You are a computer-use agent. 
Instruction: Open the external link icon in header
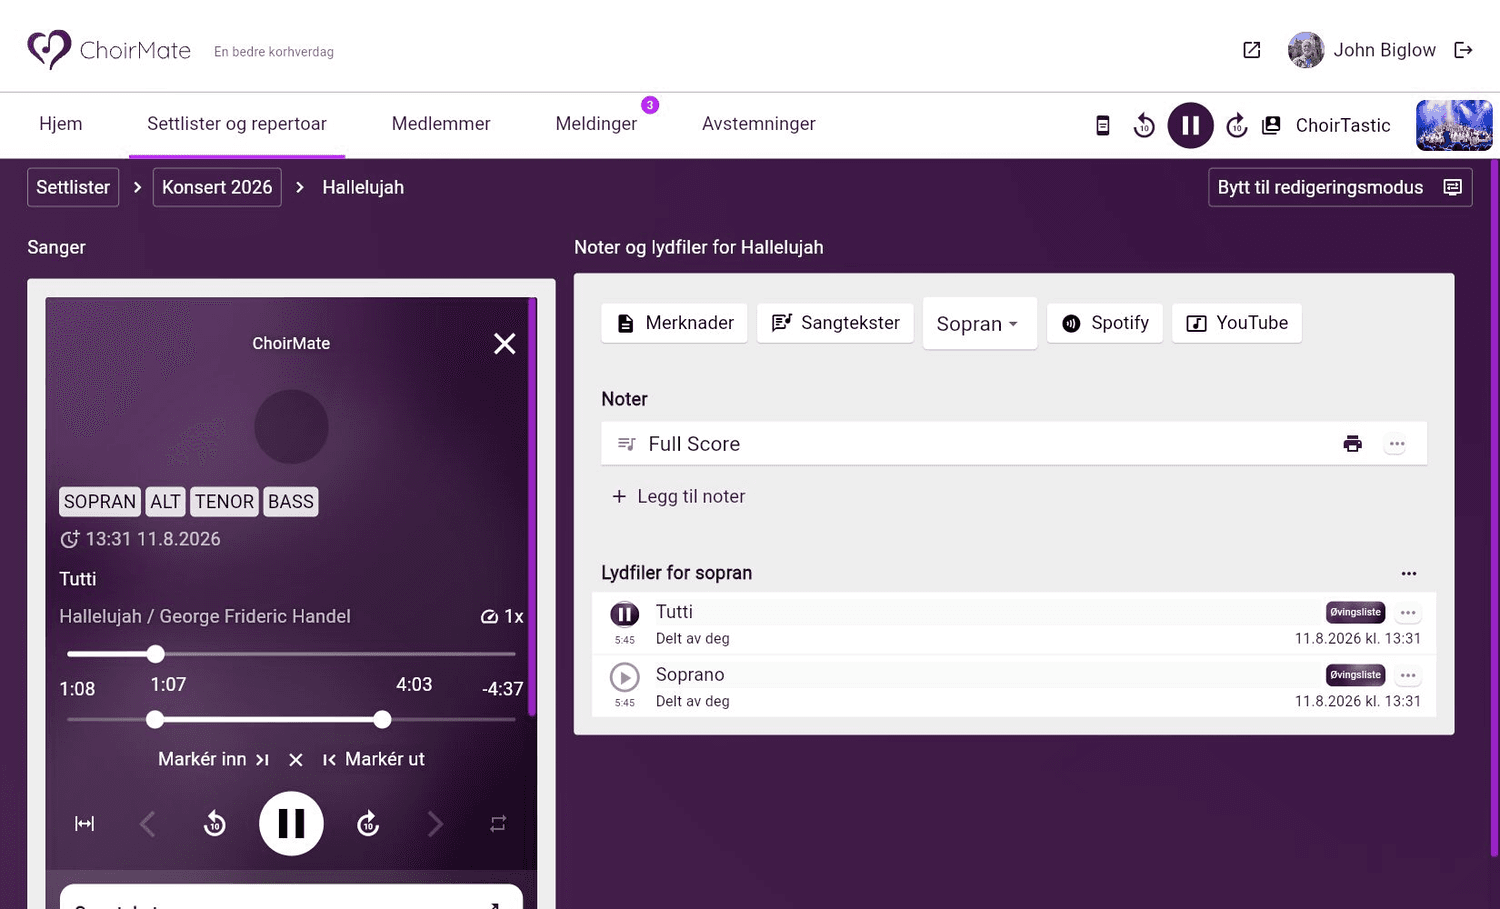[x=1251, y=50]
